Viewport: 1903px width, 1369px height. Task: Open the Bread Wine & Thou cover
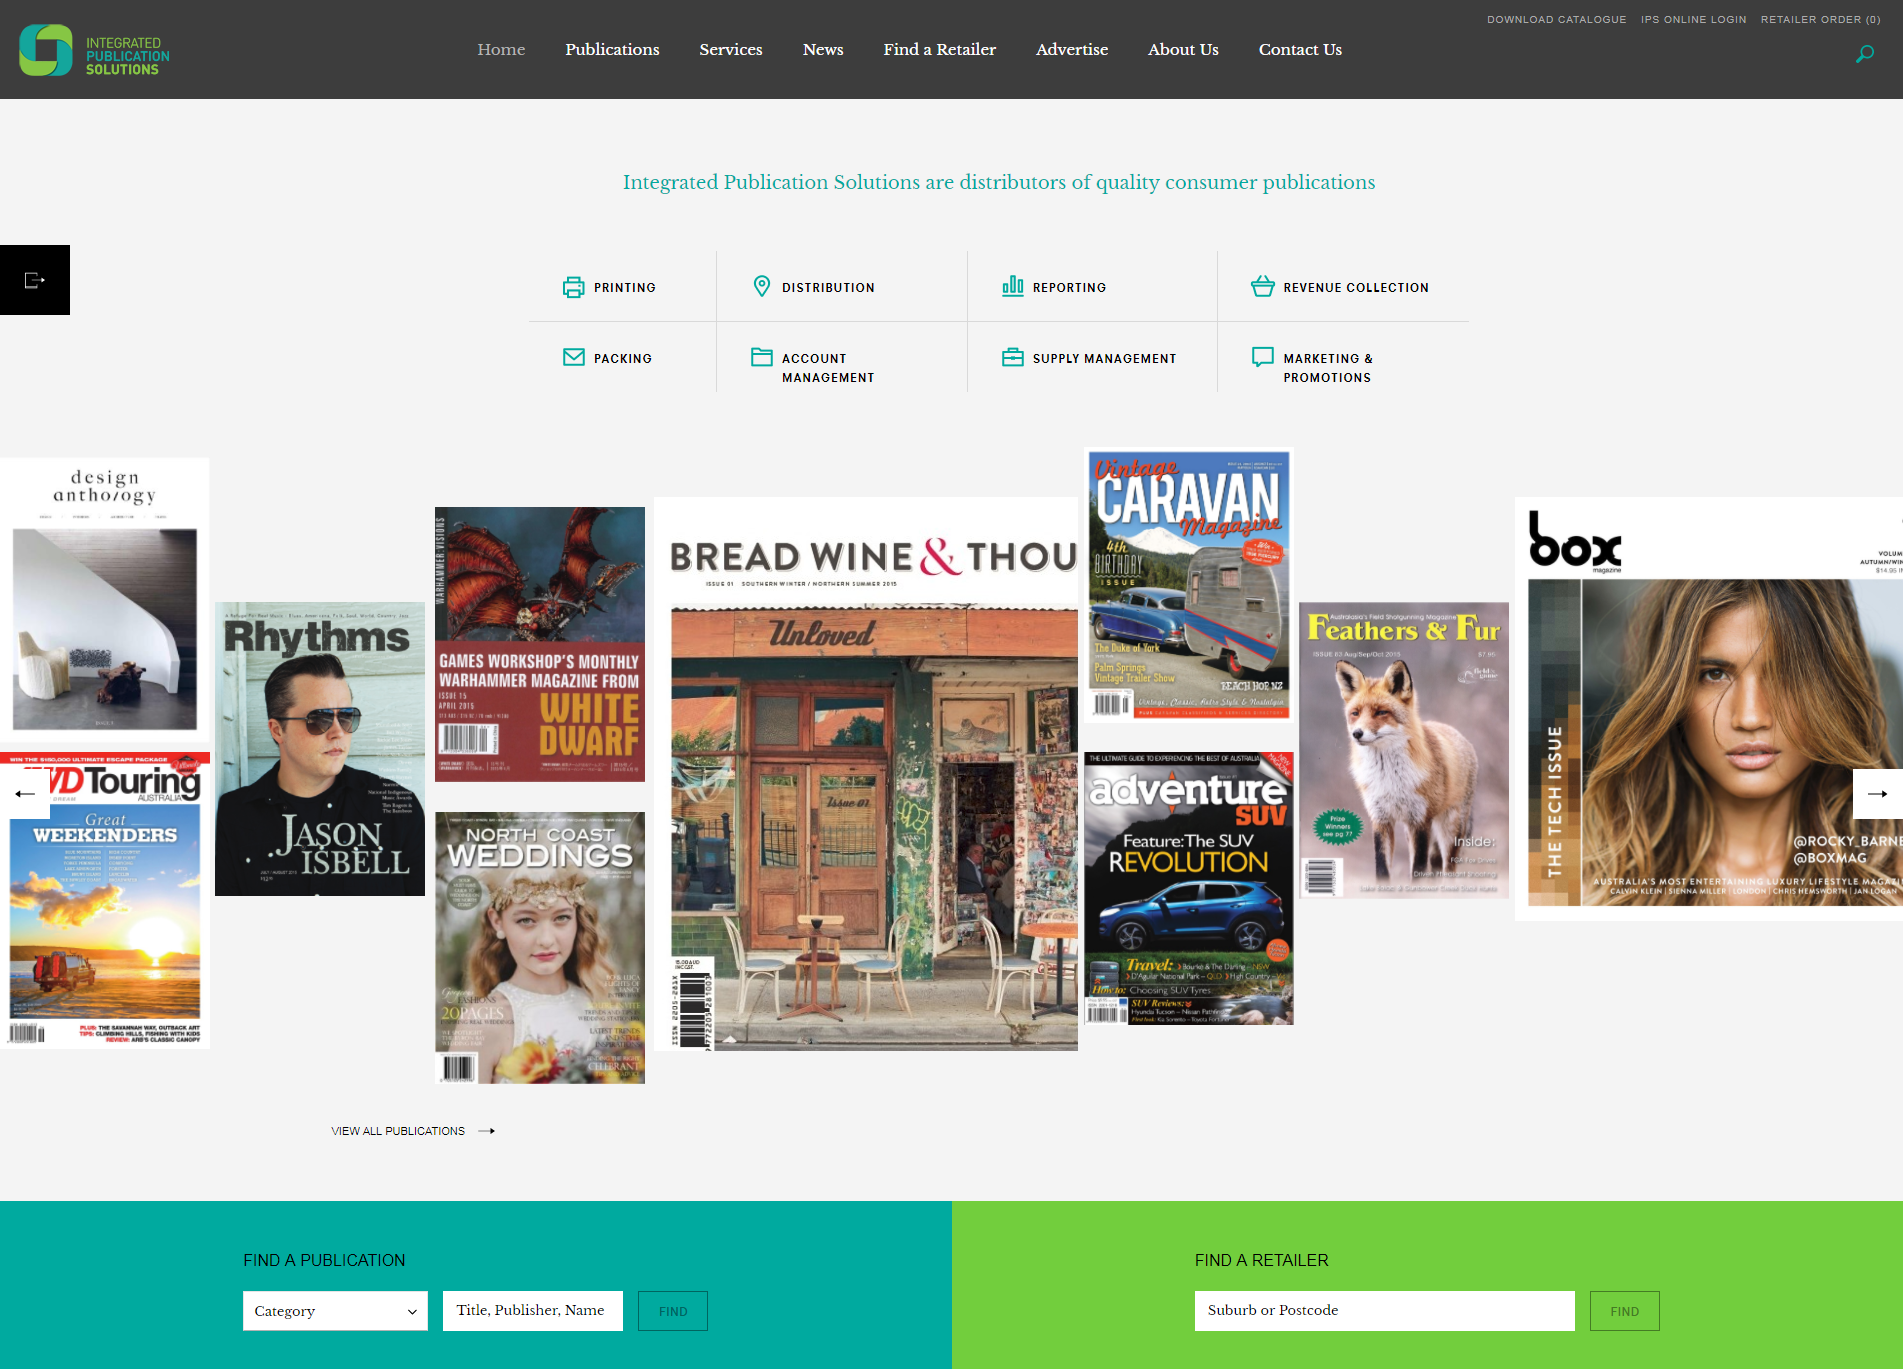point(866,774)
